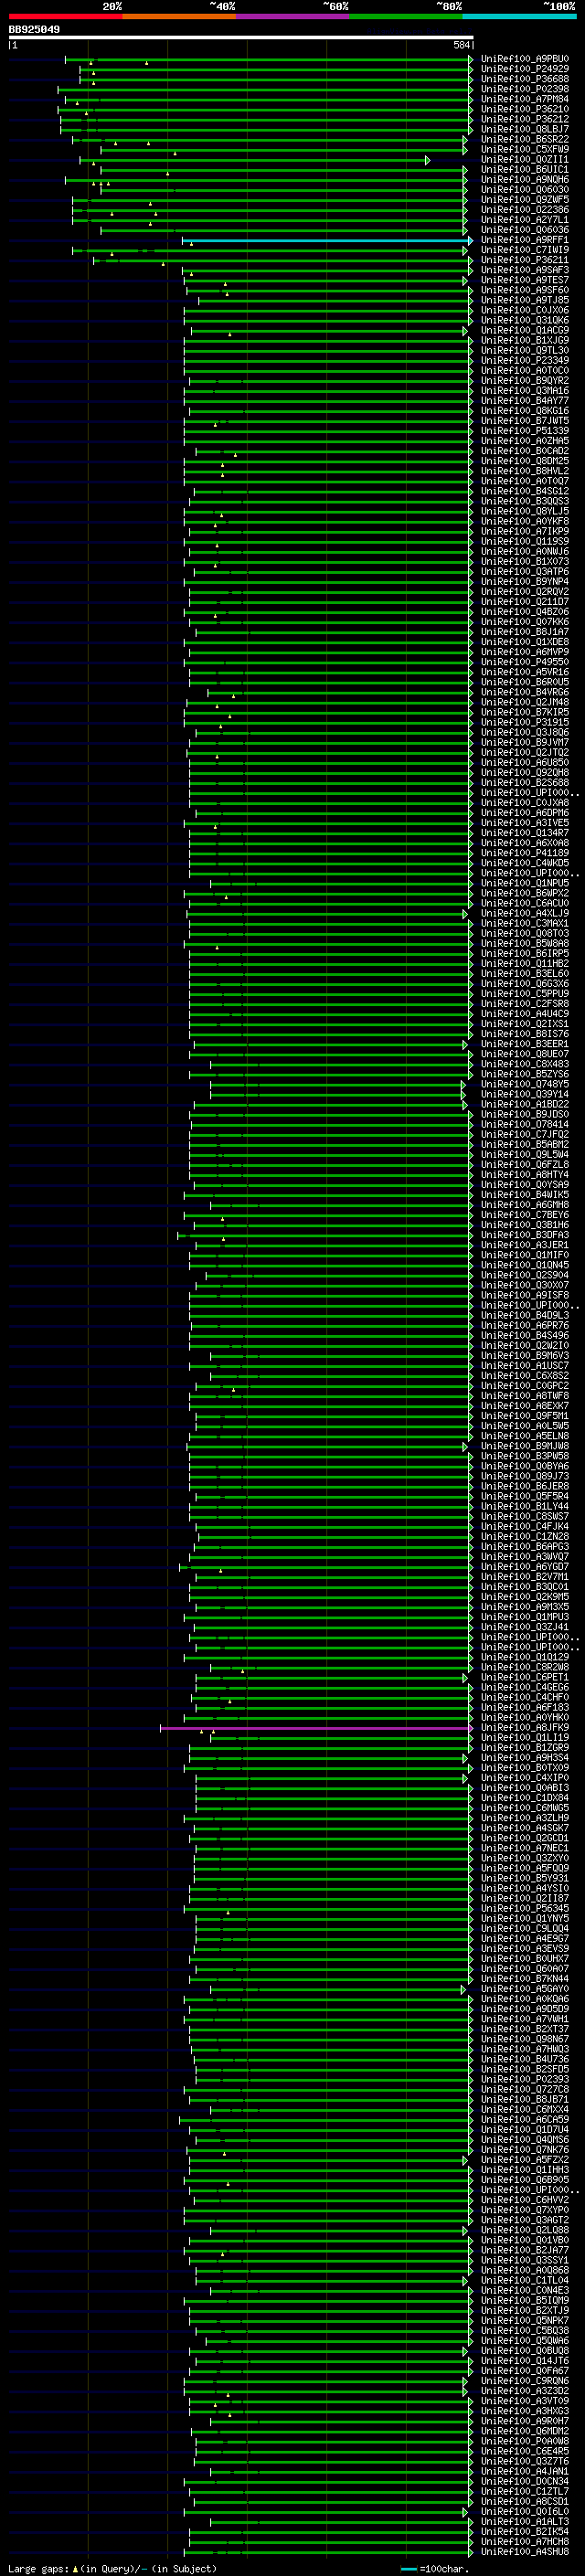The image size is (585, 2576).
Task: Open hit UniRef100_A7PM84
Action: (524, 99)
